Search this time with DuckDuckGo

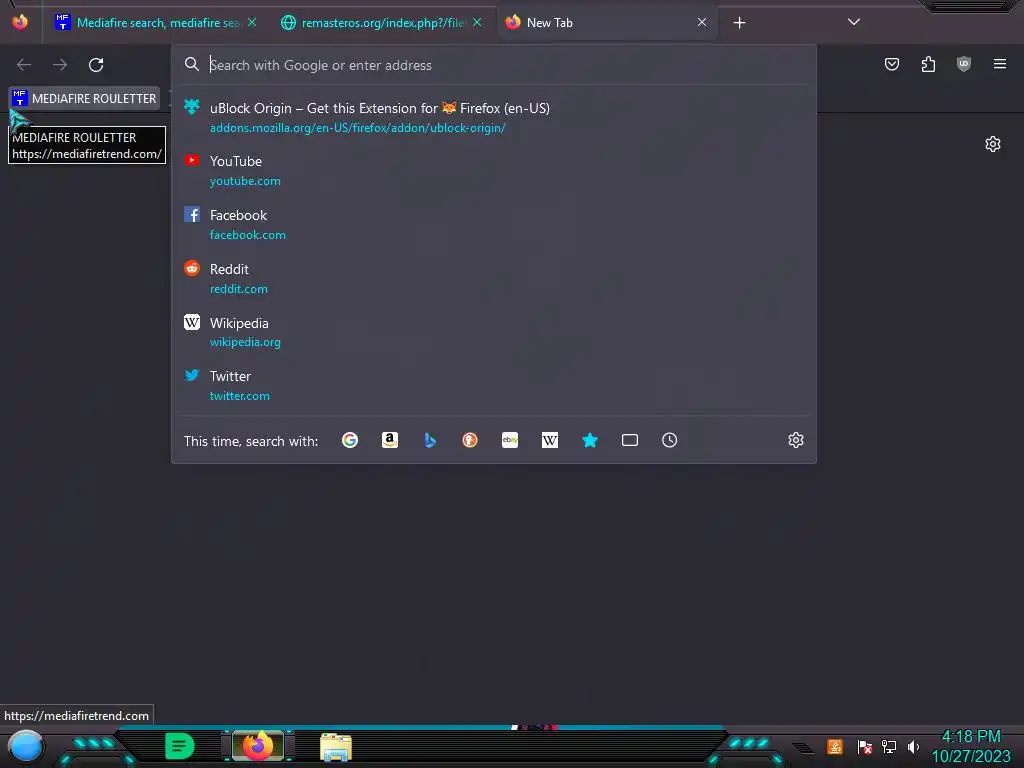tap(470, 440)
